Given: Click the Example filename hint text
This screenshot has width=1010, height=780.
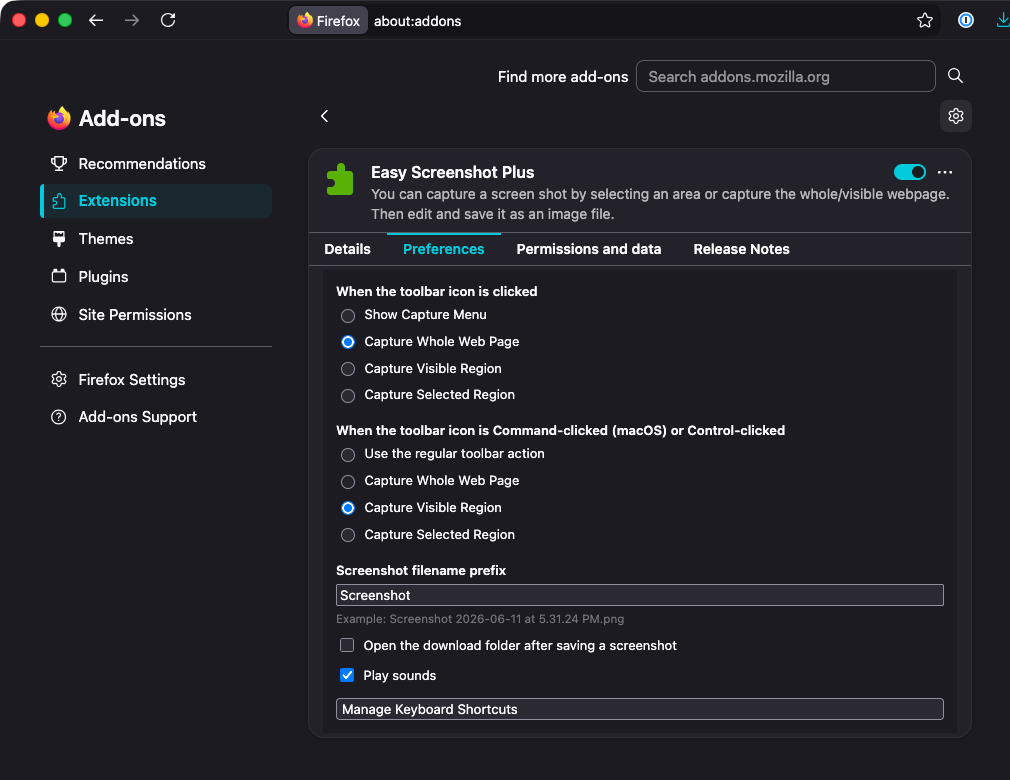Looking at the screenshot, I should (480, 619).
